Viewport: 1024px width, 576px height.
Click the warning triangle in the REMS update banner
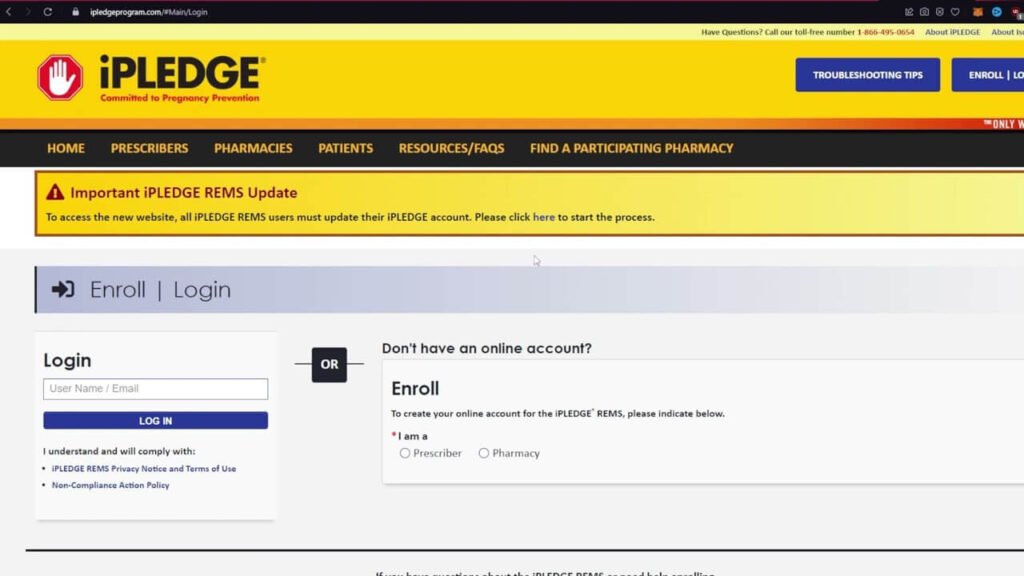(53, 192)
